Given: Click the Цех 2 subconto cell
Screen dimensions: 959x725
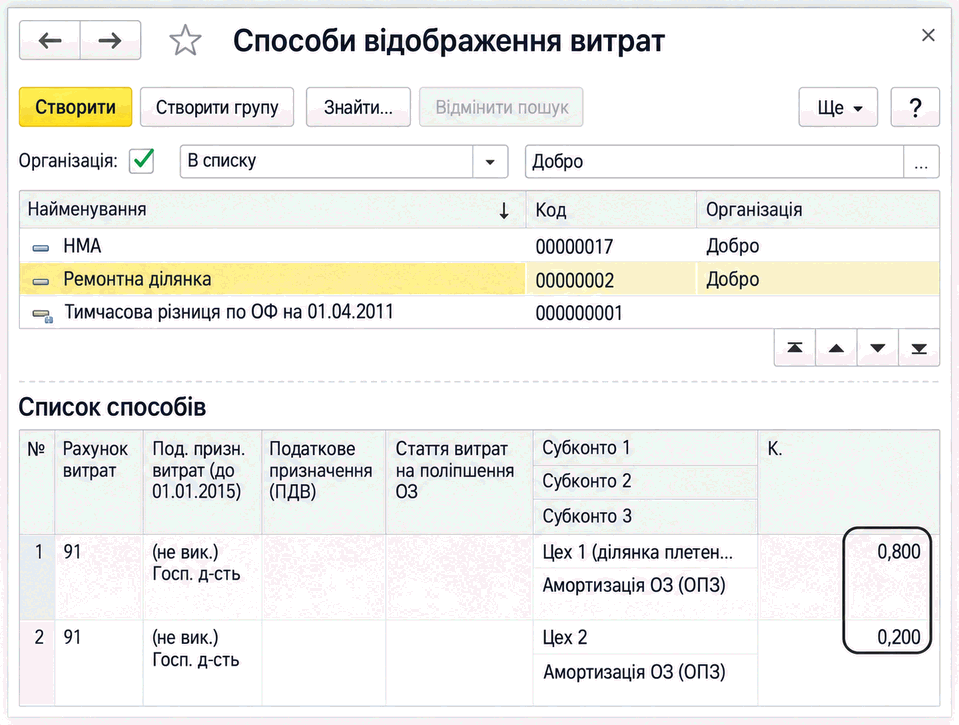Looking at the screenshot, I should pos(645,638).
